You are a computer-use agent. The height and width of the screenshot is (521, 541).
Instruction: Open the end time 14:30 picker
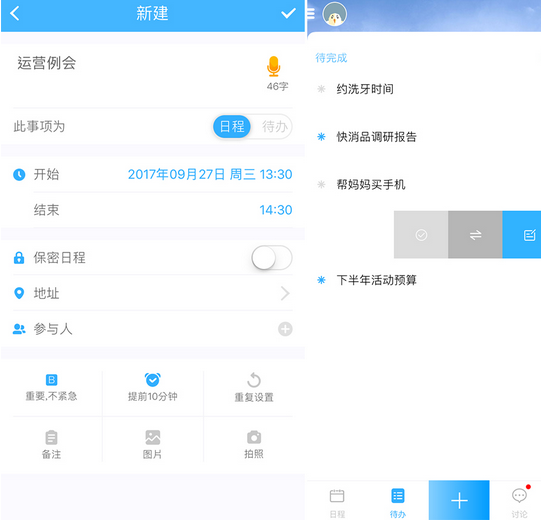coord(276,210)
